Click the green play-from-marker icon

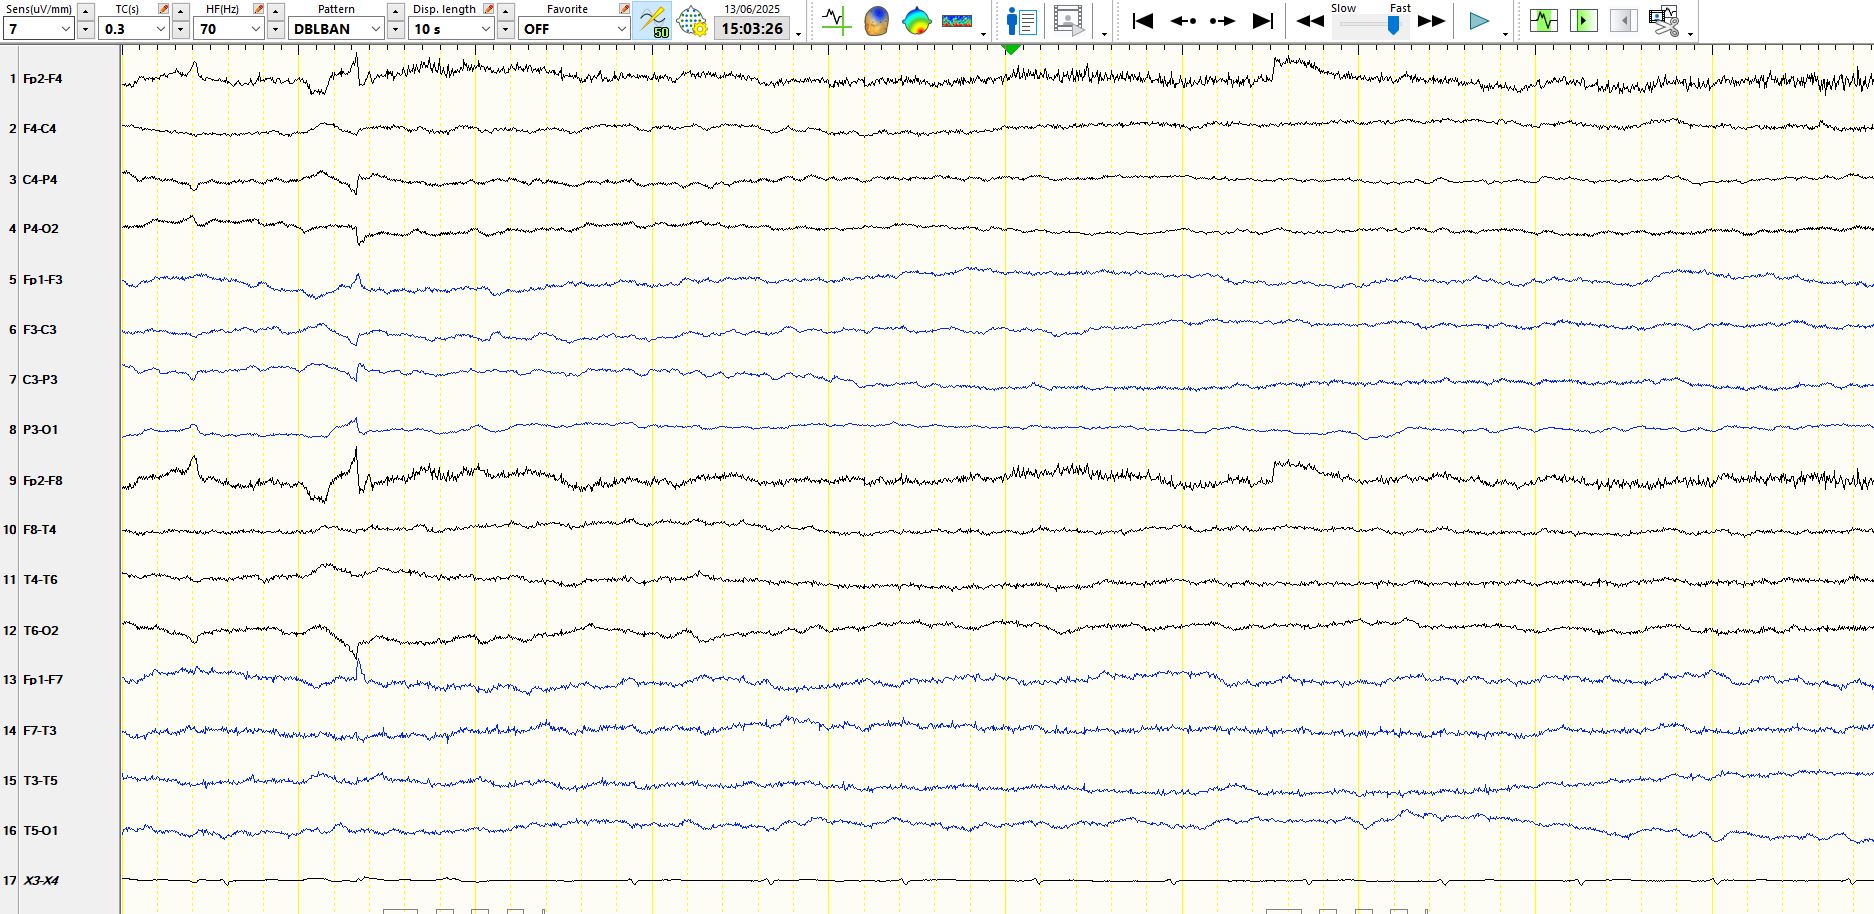[x=1584, y=21]
